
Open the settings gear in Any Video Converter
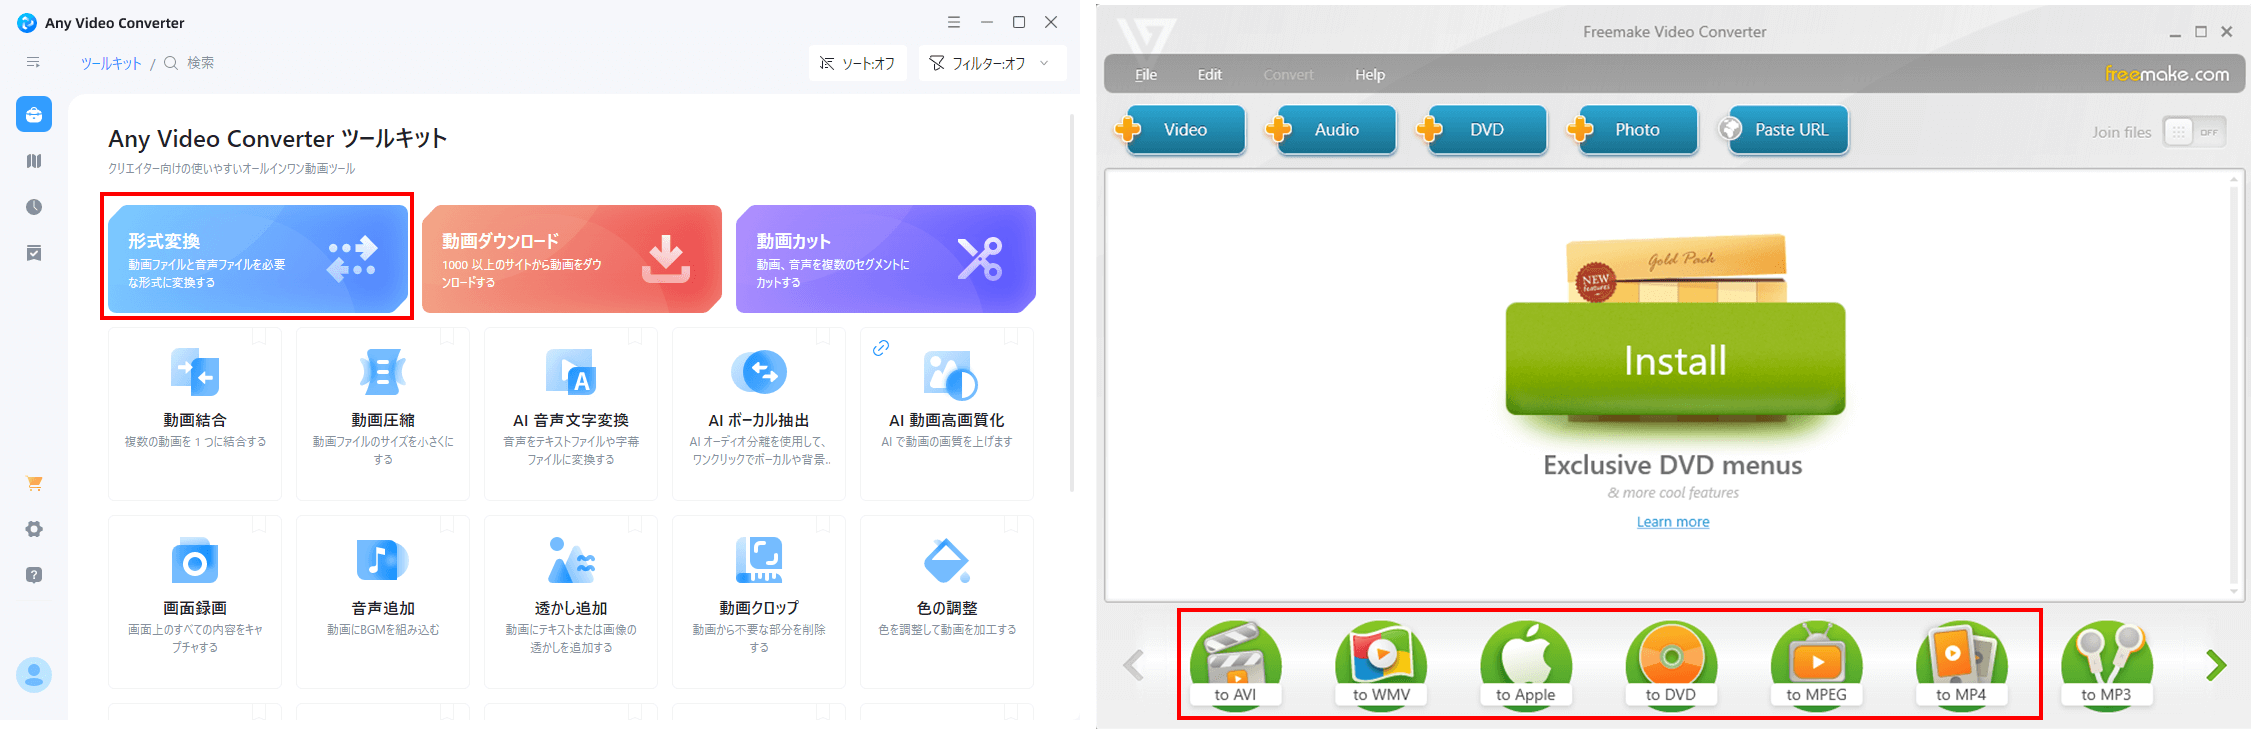[x=34, y=529]
